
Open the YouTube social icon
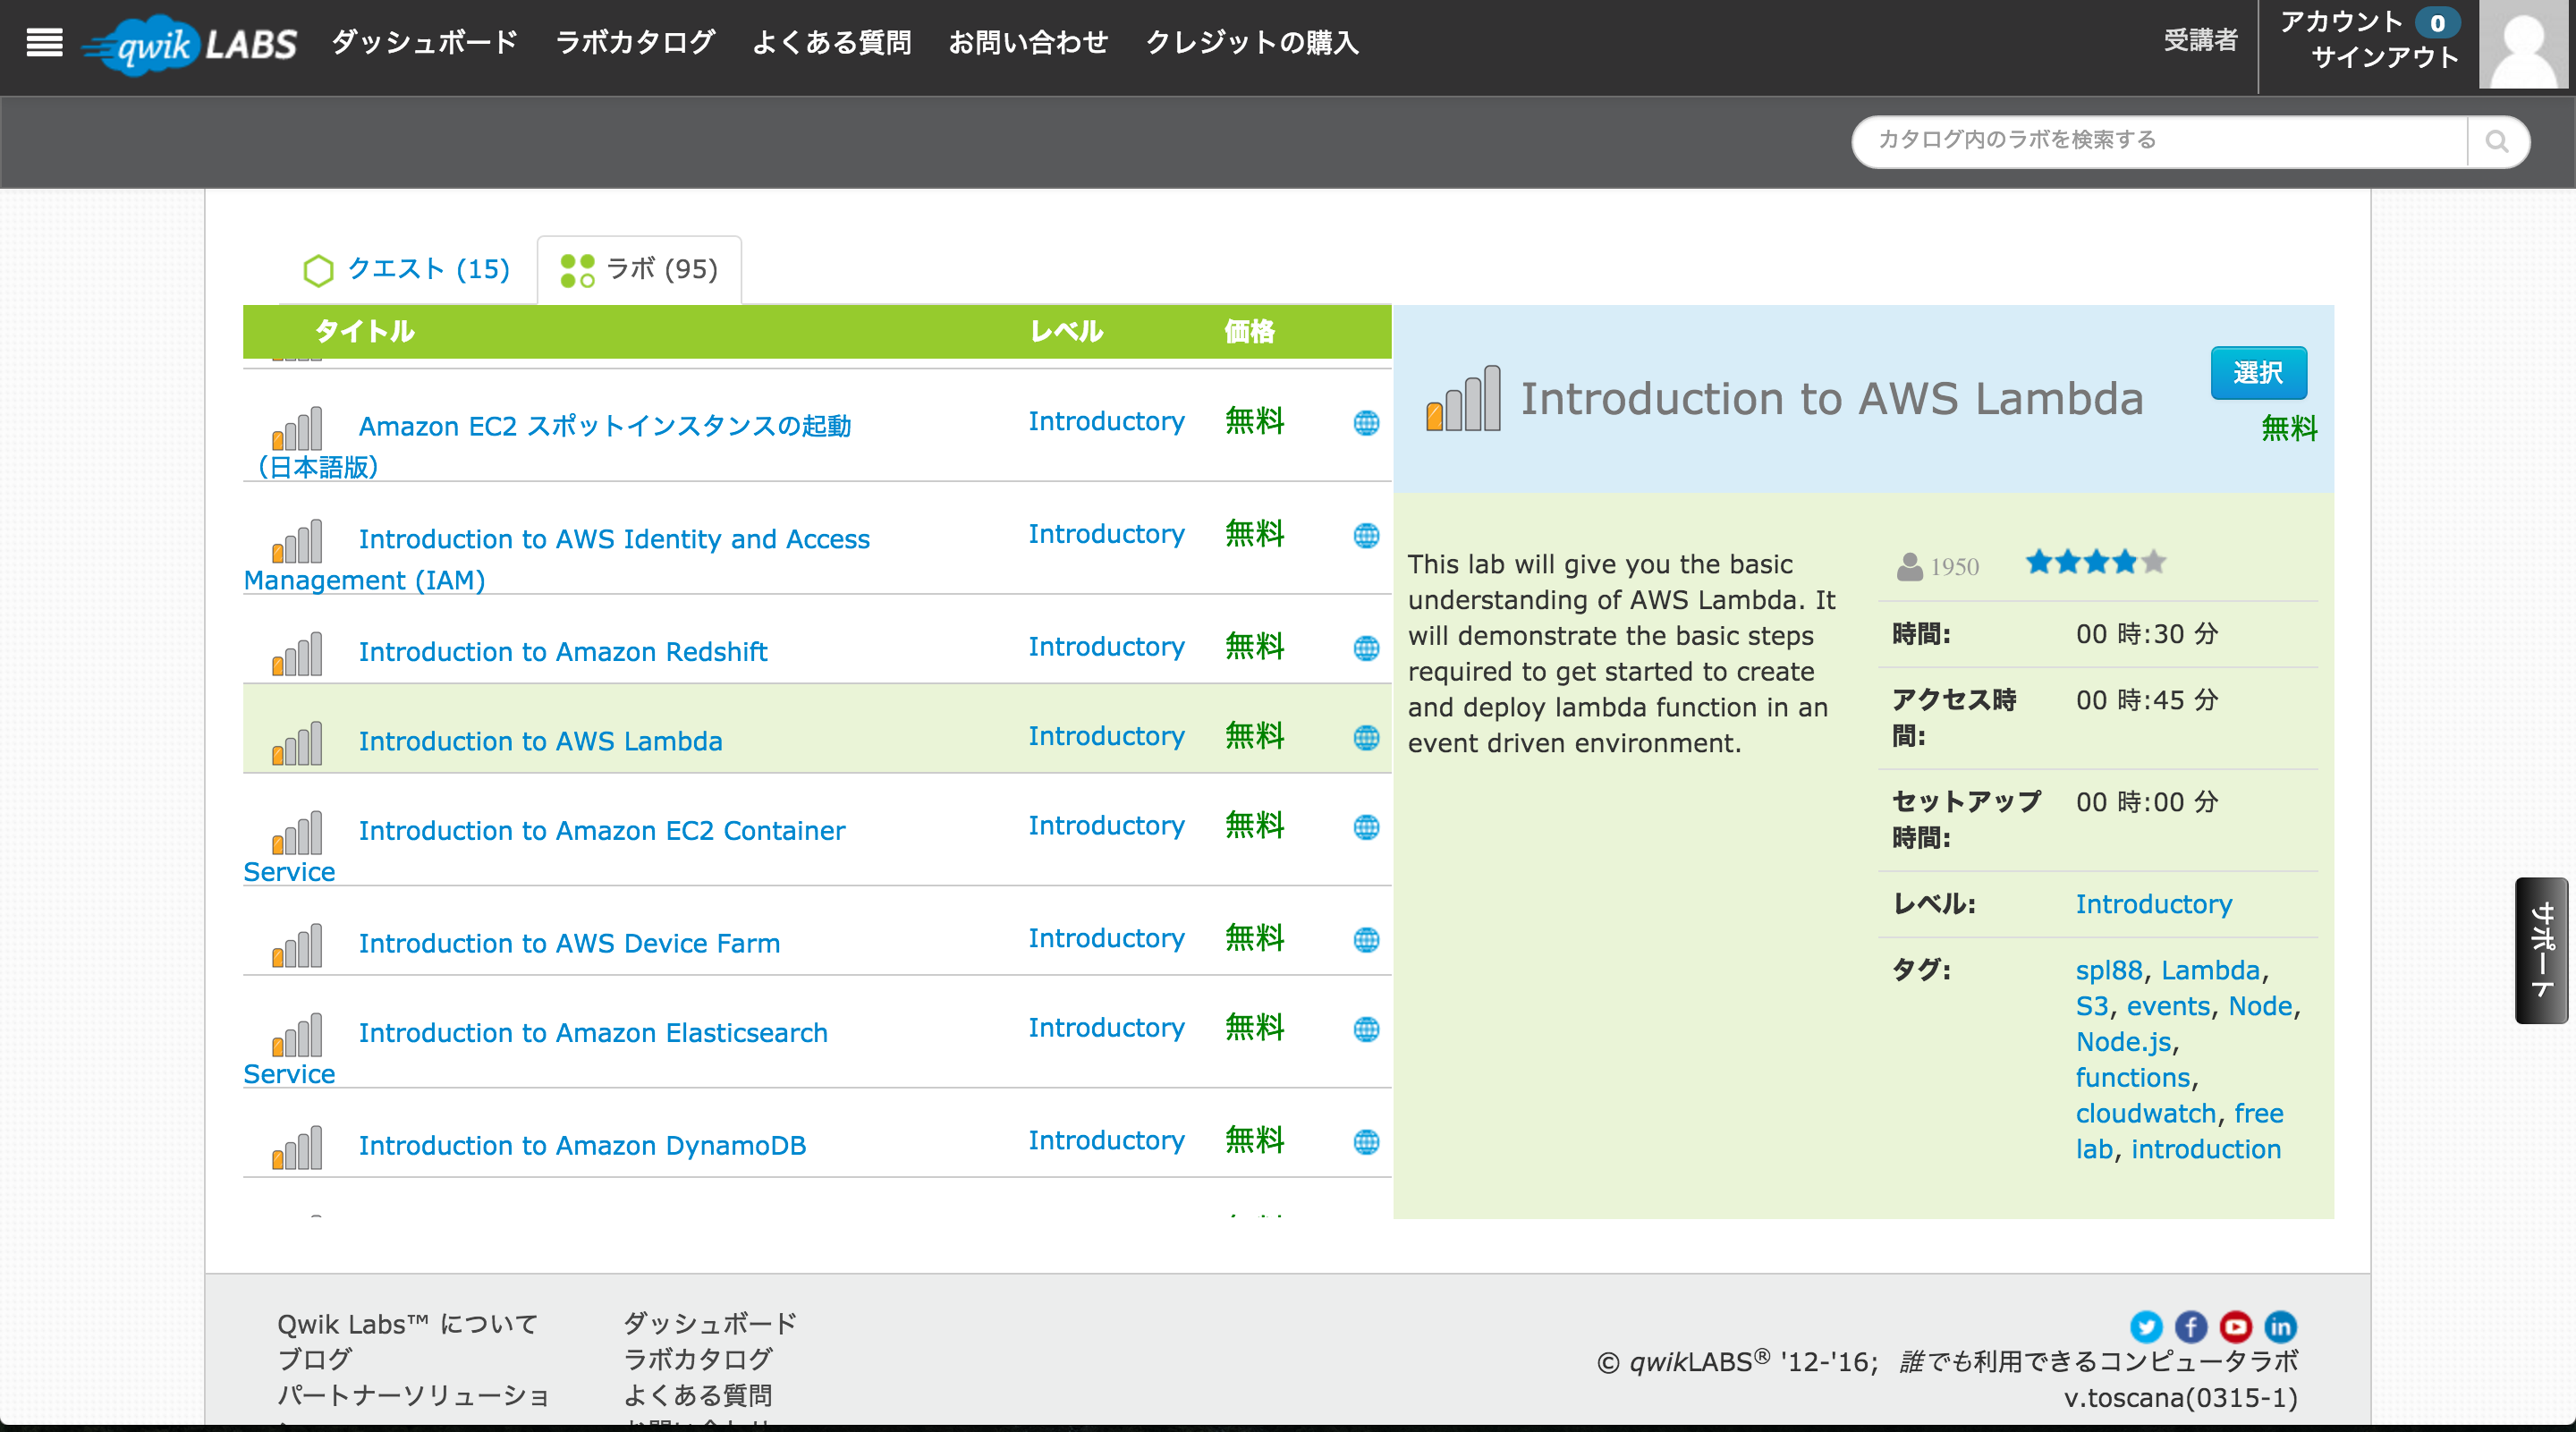pos(2235,1326)
